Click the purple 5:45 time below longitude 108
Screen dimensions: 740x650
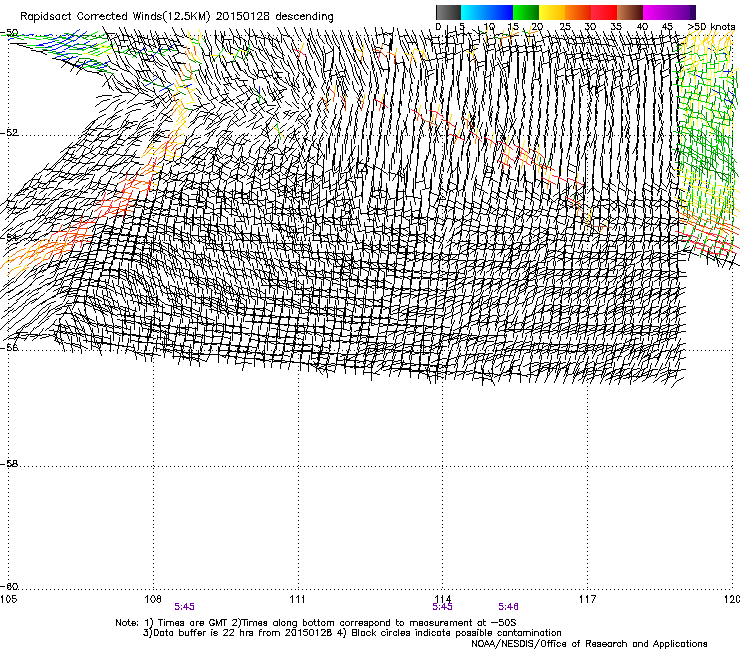(x=185, y=607)
